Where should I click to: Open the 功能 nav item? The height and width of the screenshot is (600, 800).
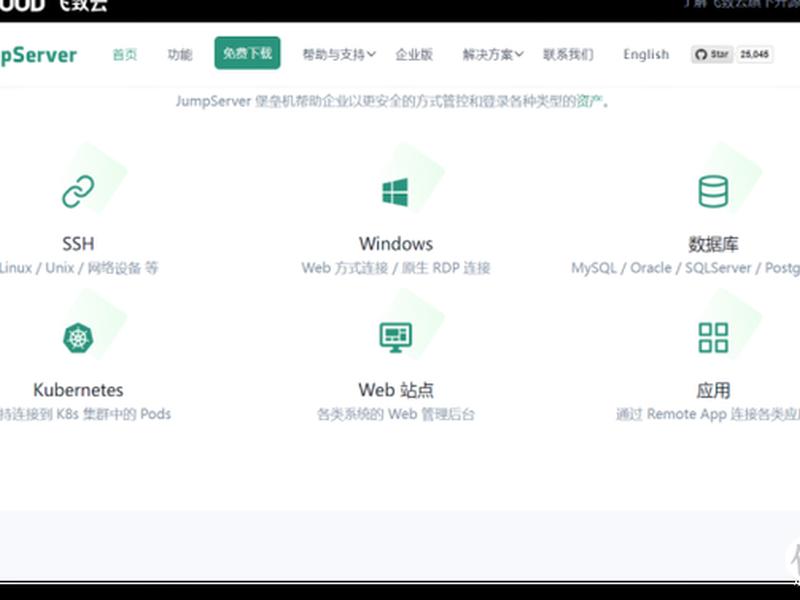click(180, 55)
